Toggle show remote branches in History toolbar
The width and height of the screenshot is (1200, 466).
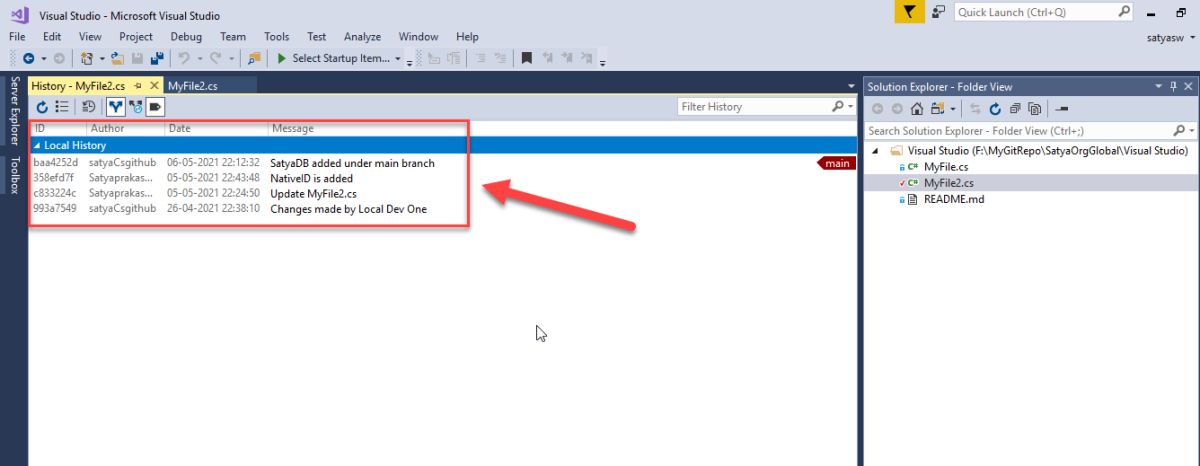pos(135,106)
